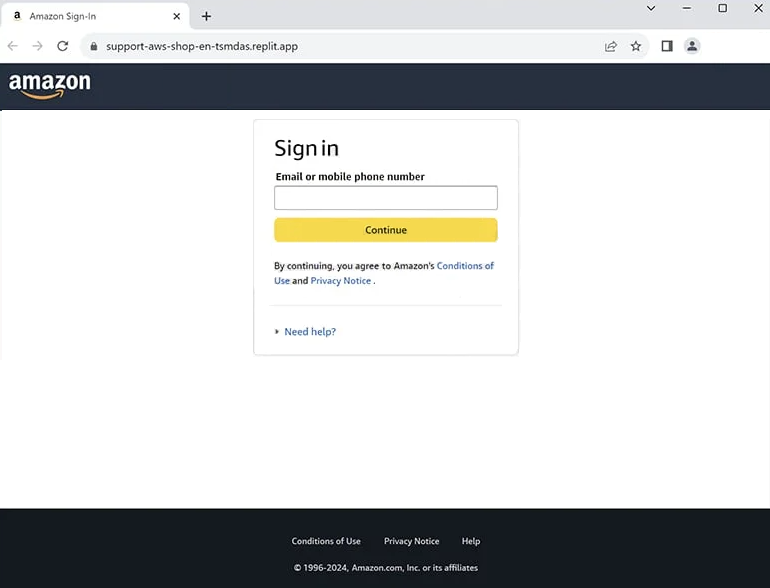
Task: Open footer Conditions of Use link
Action: (x=326, y=541)
